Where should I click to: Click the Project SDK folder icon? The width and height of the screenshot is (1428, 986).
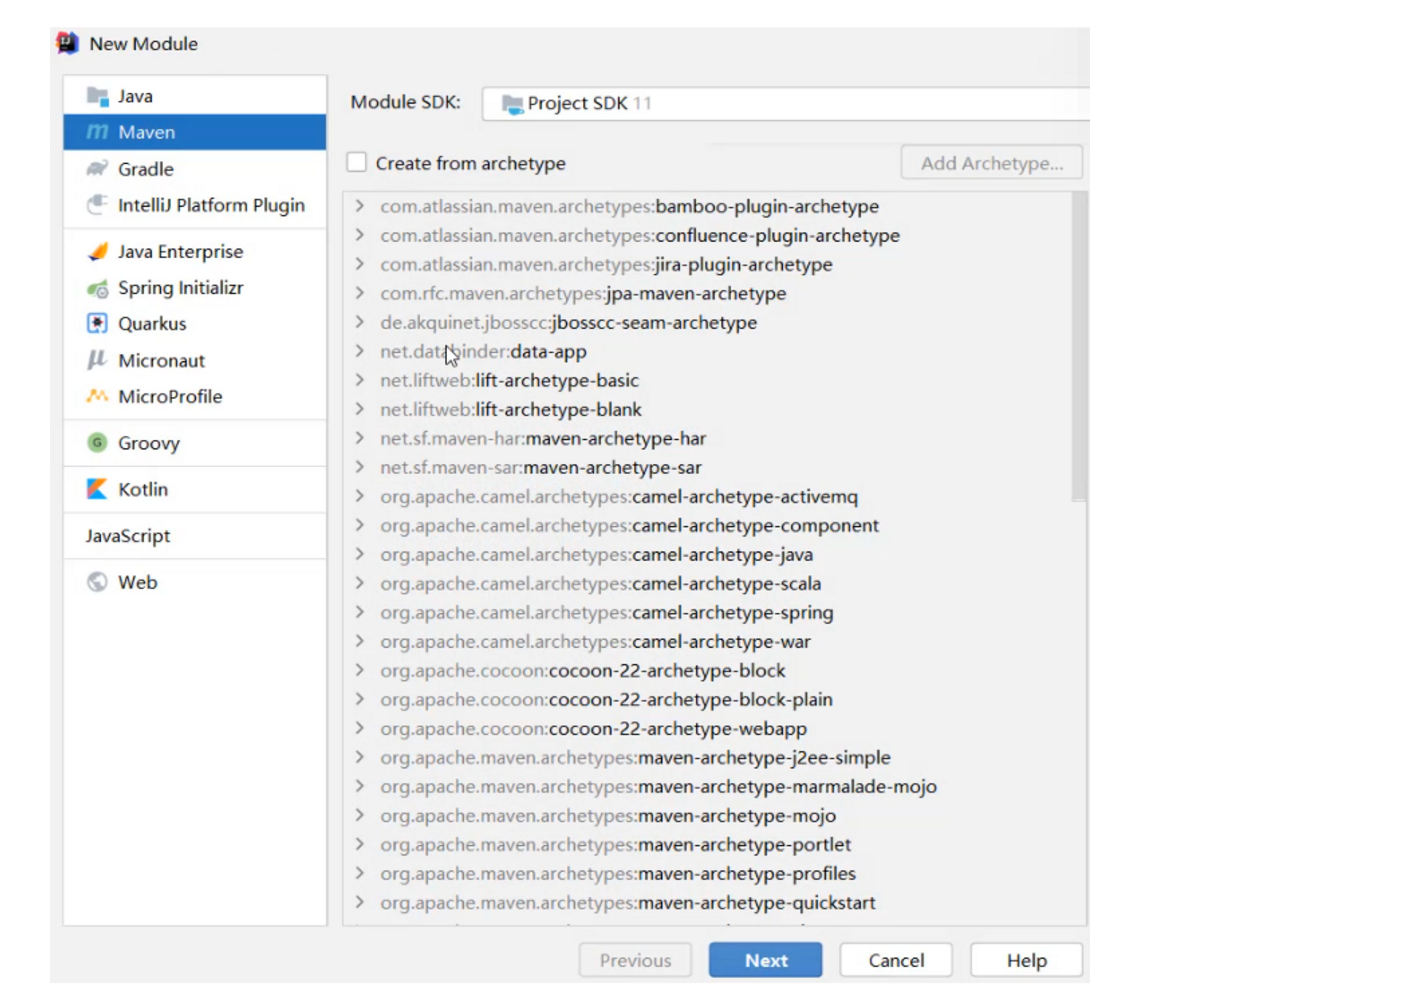pyautogui.click(x=512, y=104)
